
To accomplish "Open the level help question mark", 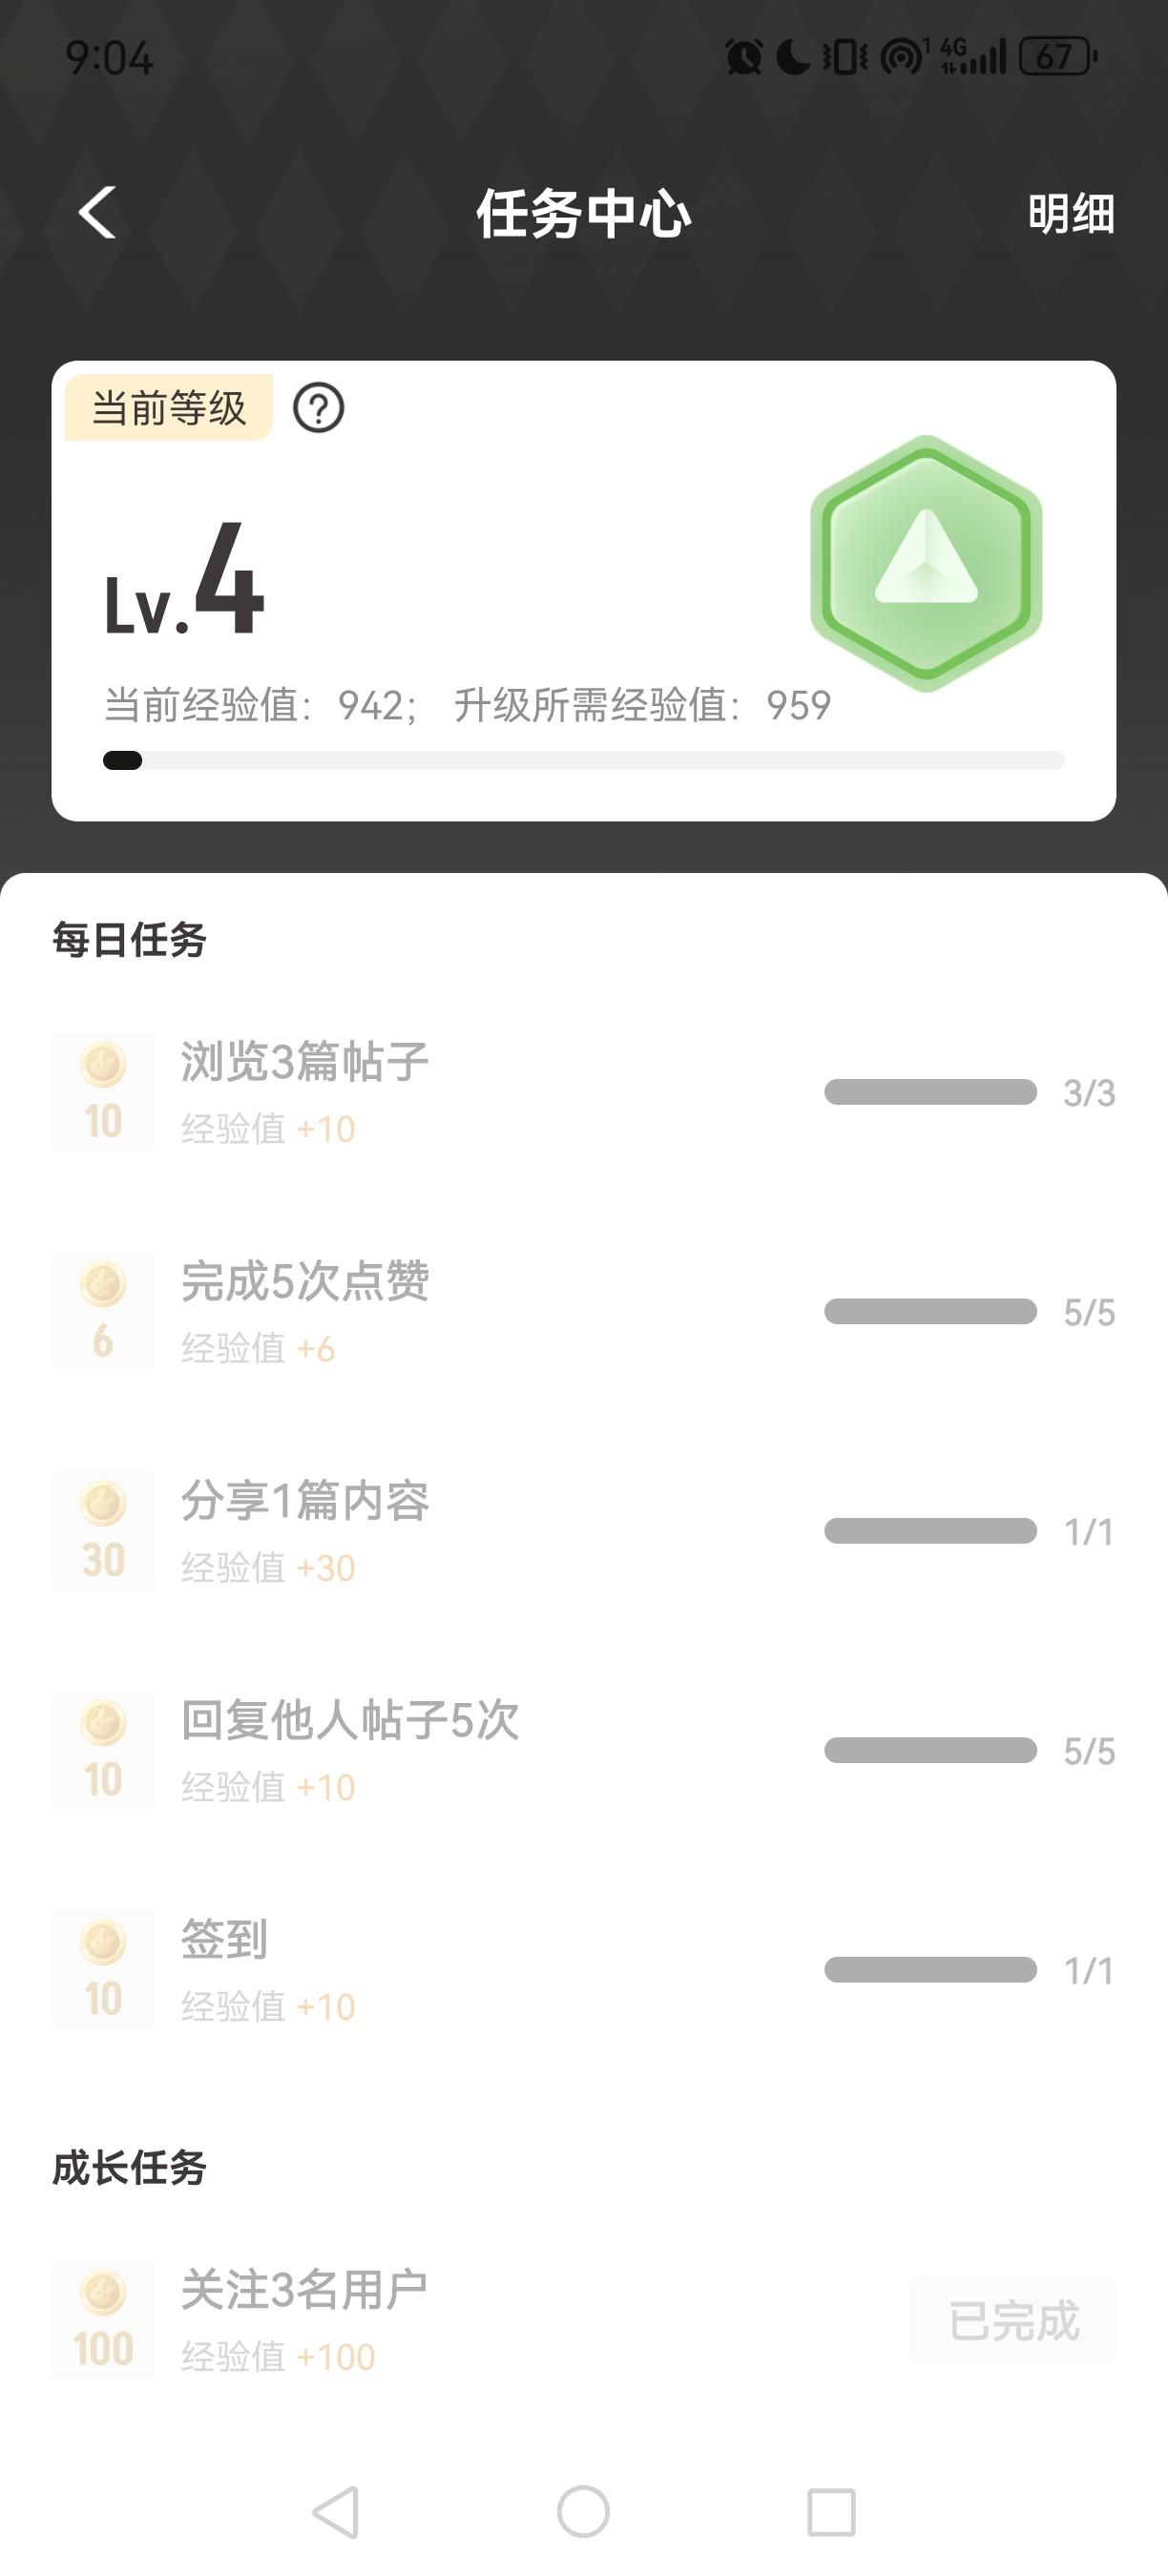I will [x=318, y=408].
